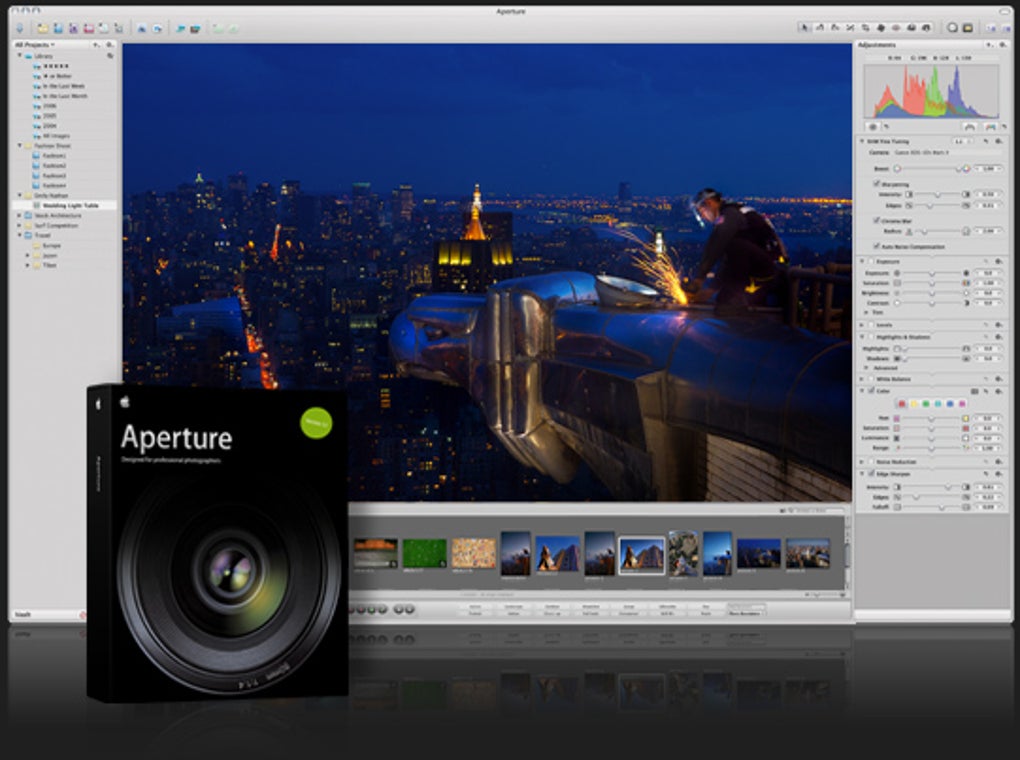Select the highlighted building thumbnail in filmstrip
Image resolution: width=1020 pixels, height=760 pixels.
tap(641, 555)
